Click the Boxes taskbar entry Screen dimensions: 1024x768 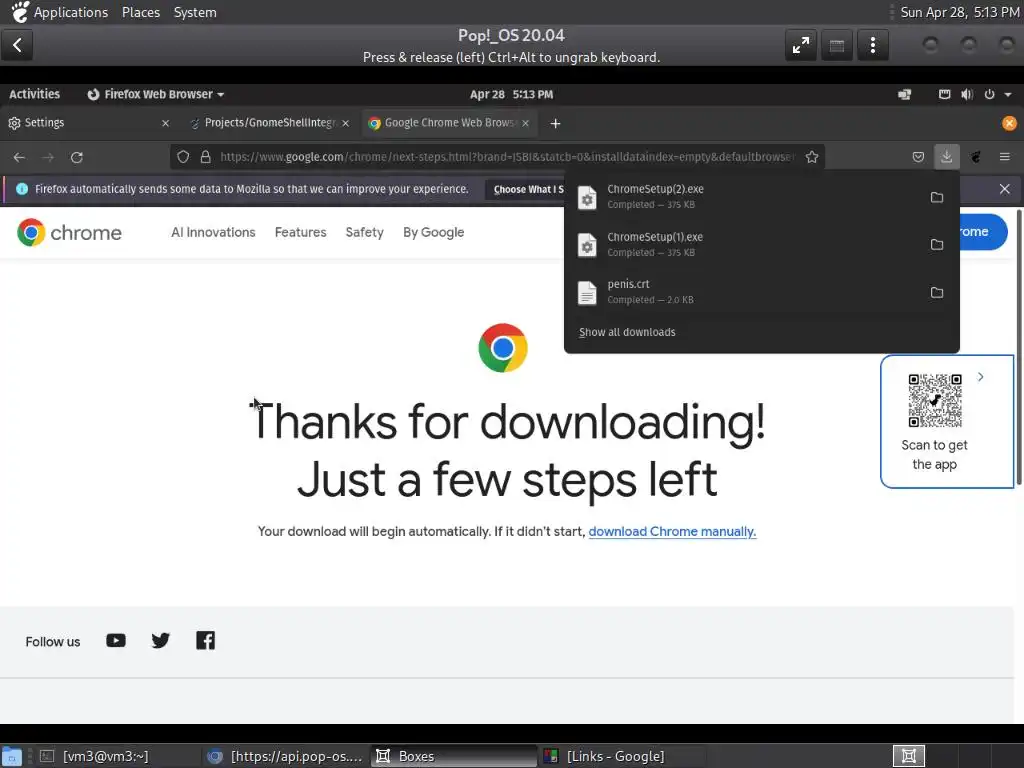tap(455, 756)
